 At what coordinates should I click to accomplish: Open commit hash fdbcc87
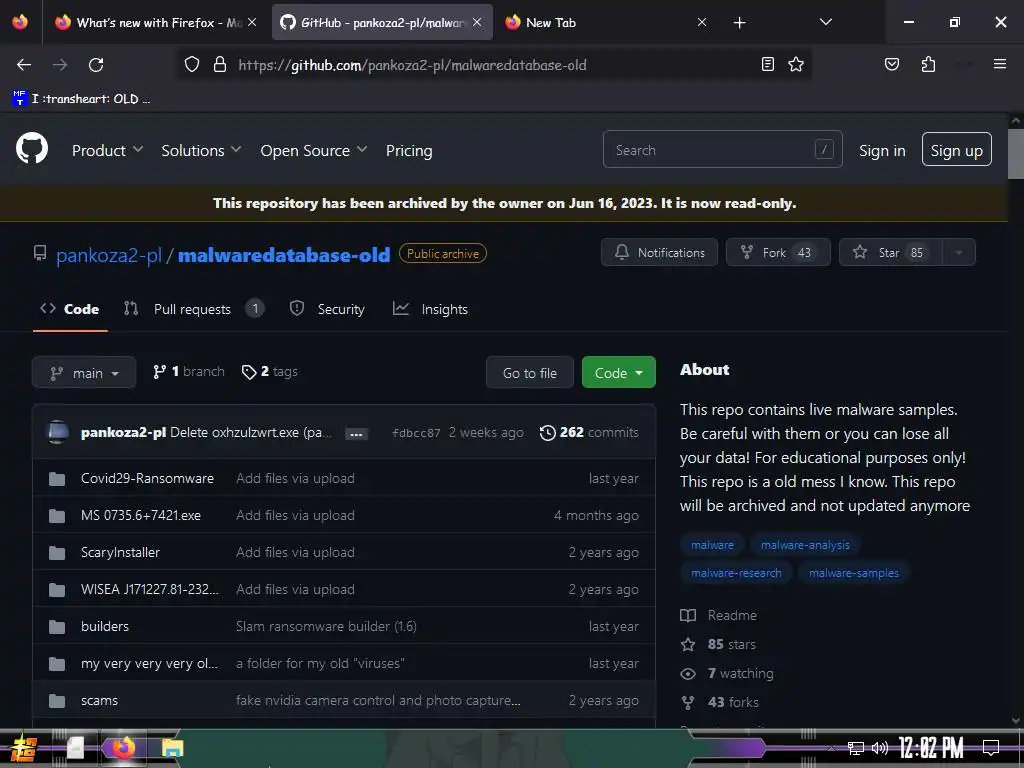(416, 432)
